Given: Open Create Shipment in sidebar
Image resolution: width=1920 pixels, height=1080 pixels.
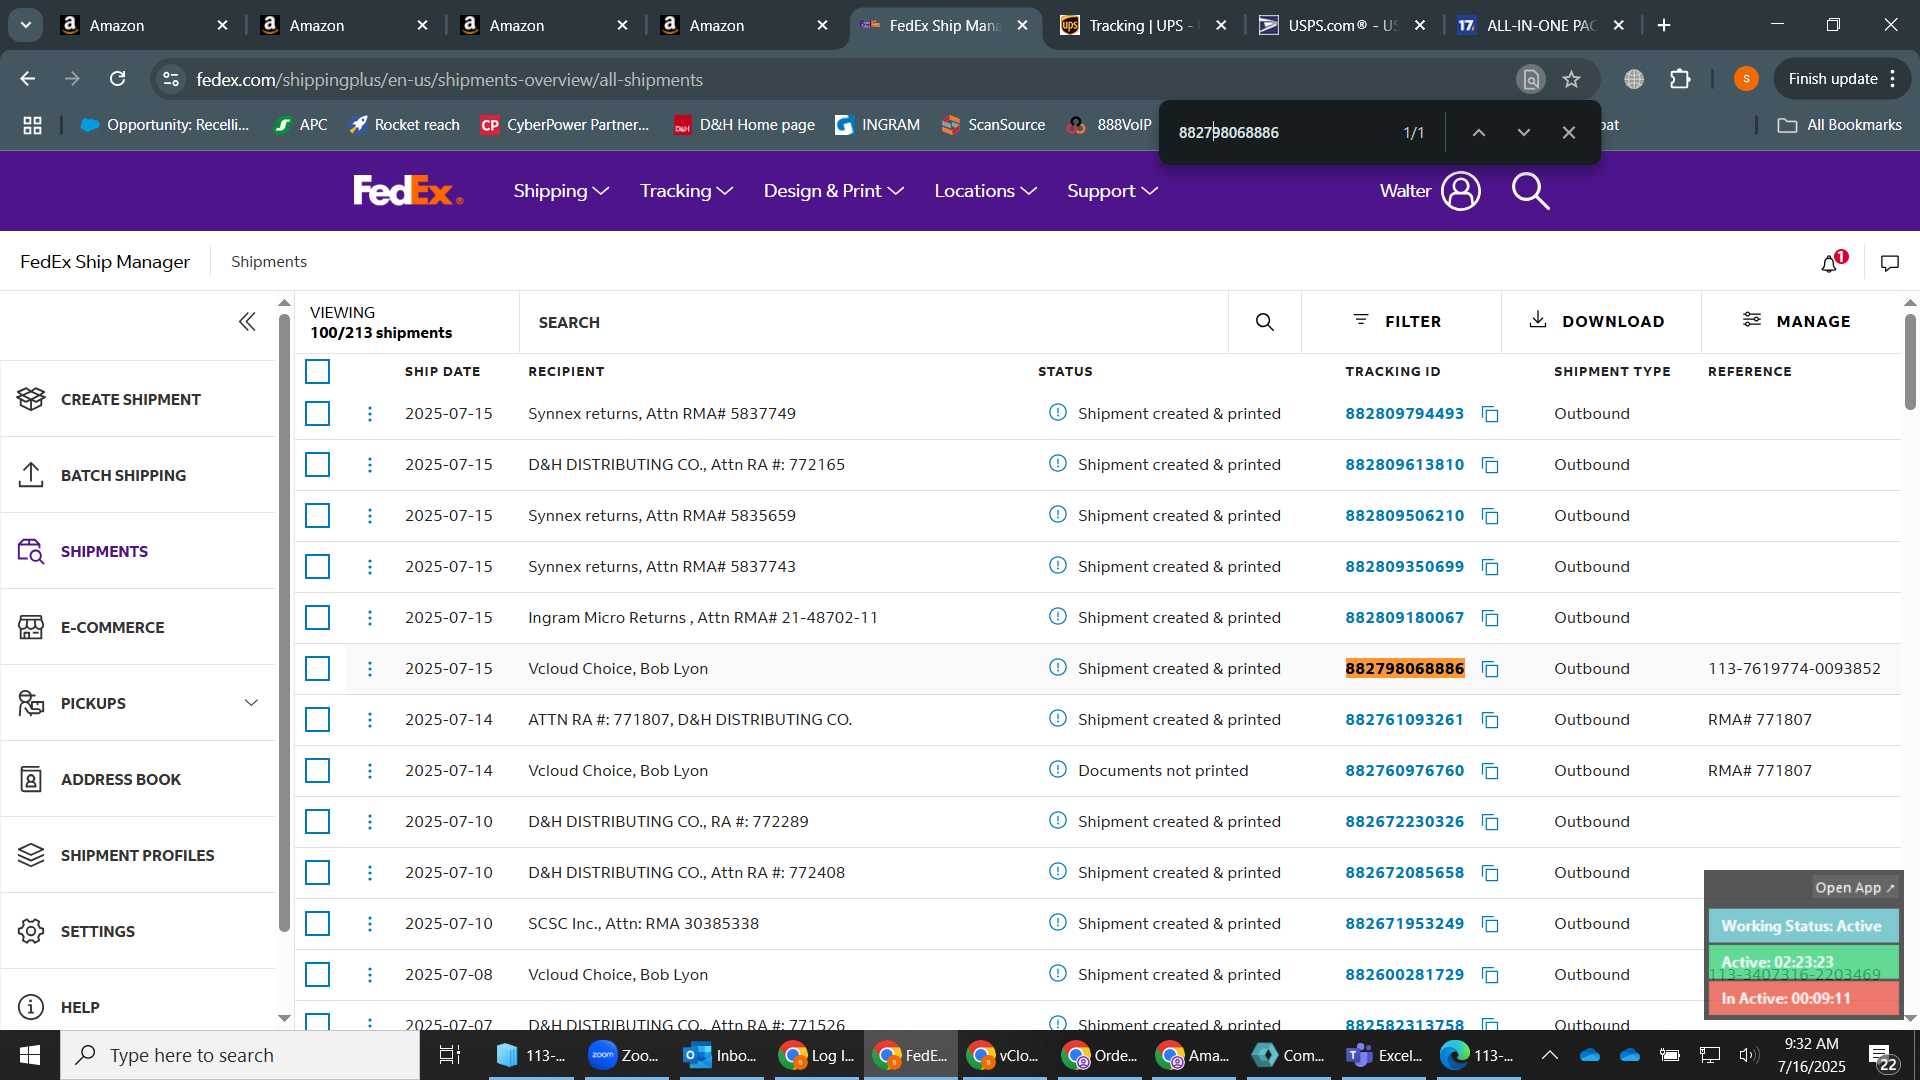Looking at the screenshot, I should click(138, 399).
